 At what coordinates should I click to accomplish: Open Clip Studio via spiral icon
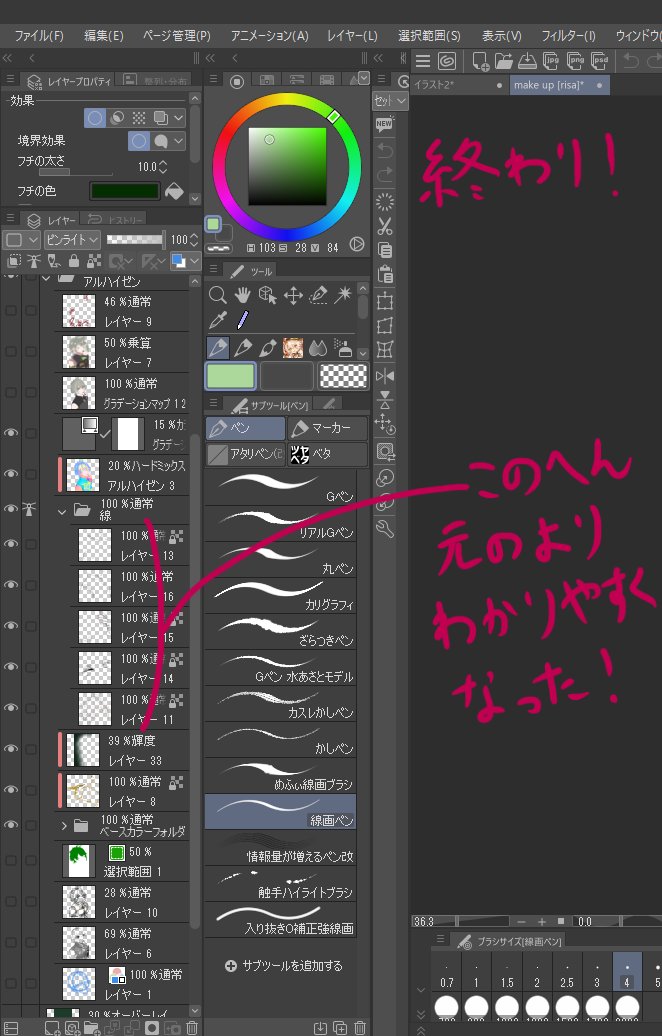point(447,61)
